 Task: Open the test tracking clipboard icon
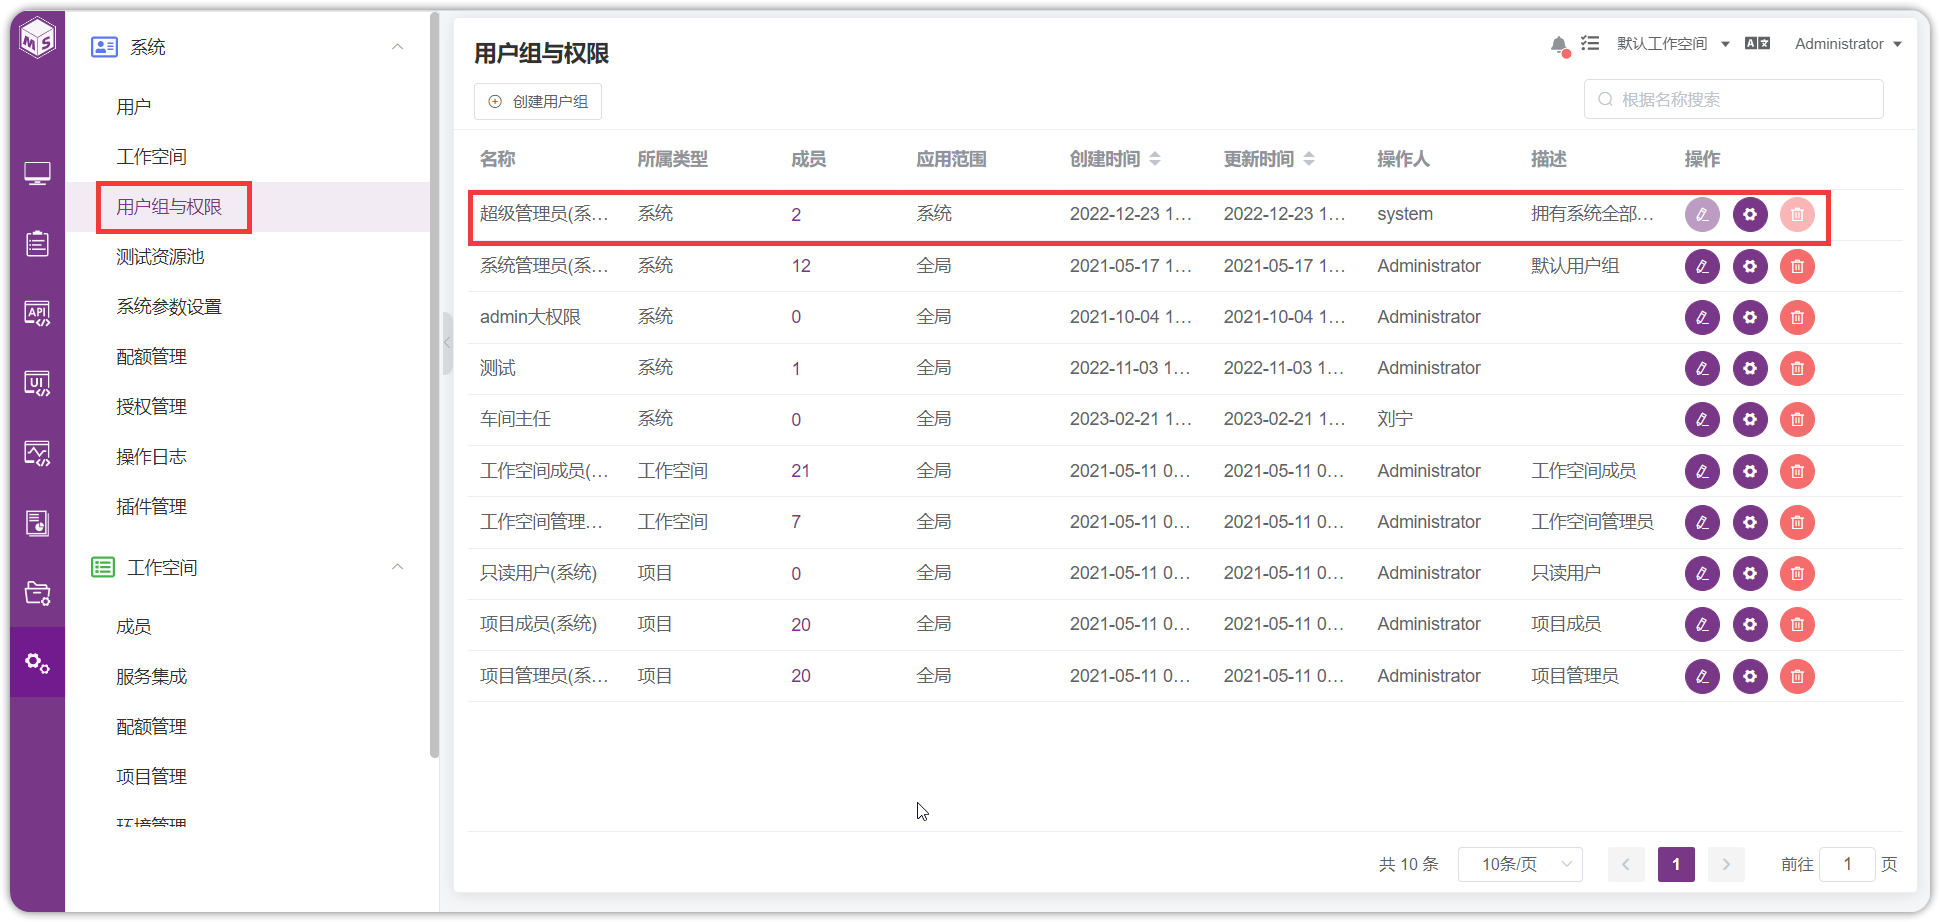coord(38,243)
